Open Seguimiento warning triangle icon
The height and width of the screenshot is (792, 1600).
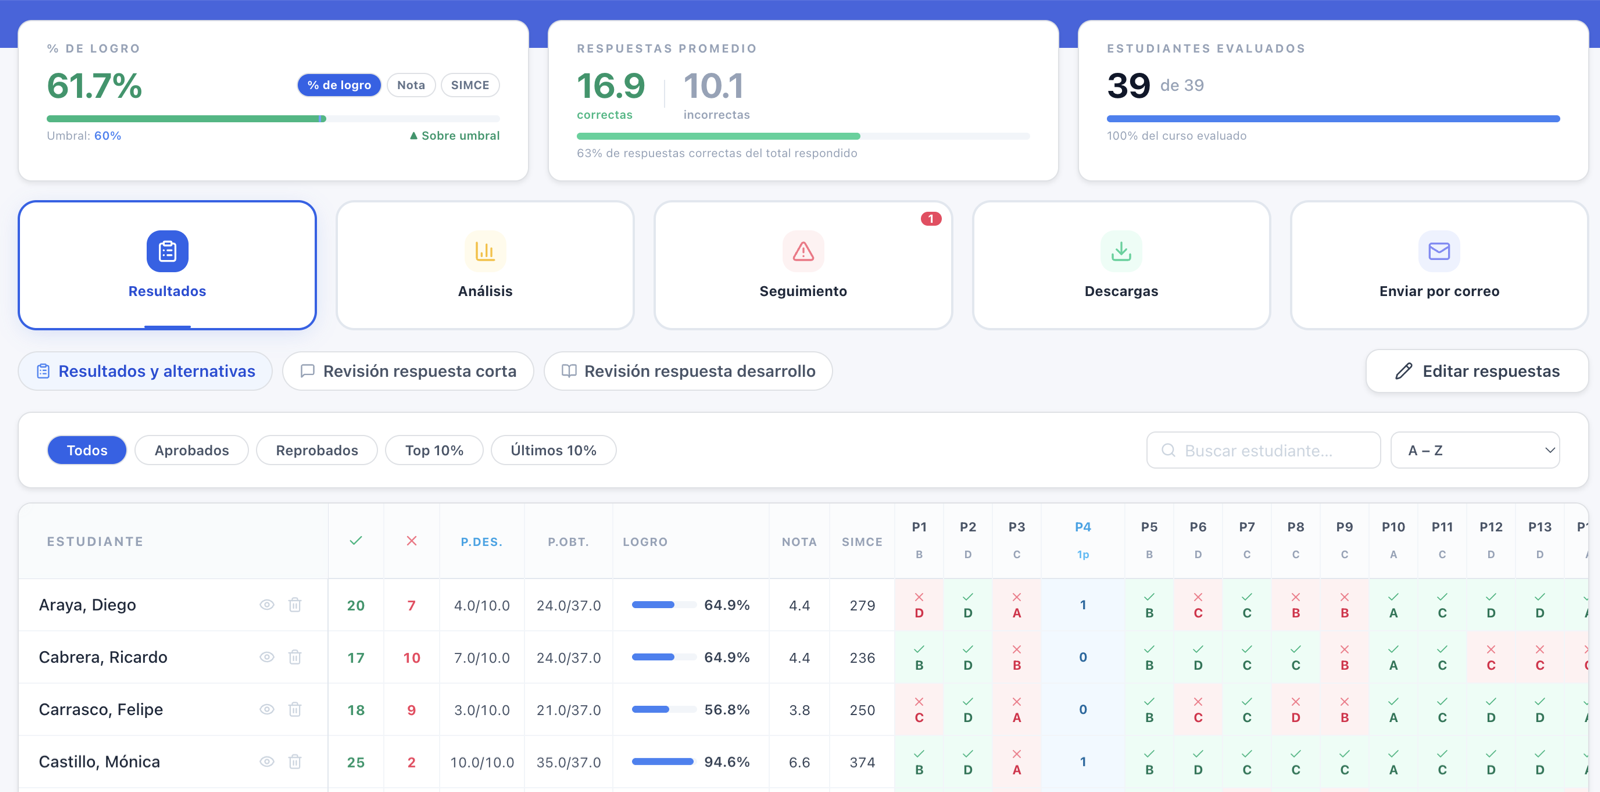pos(803,251)
